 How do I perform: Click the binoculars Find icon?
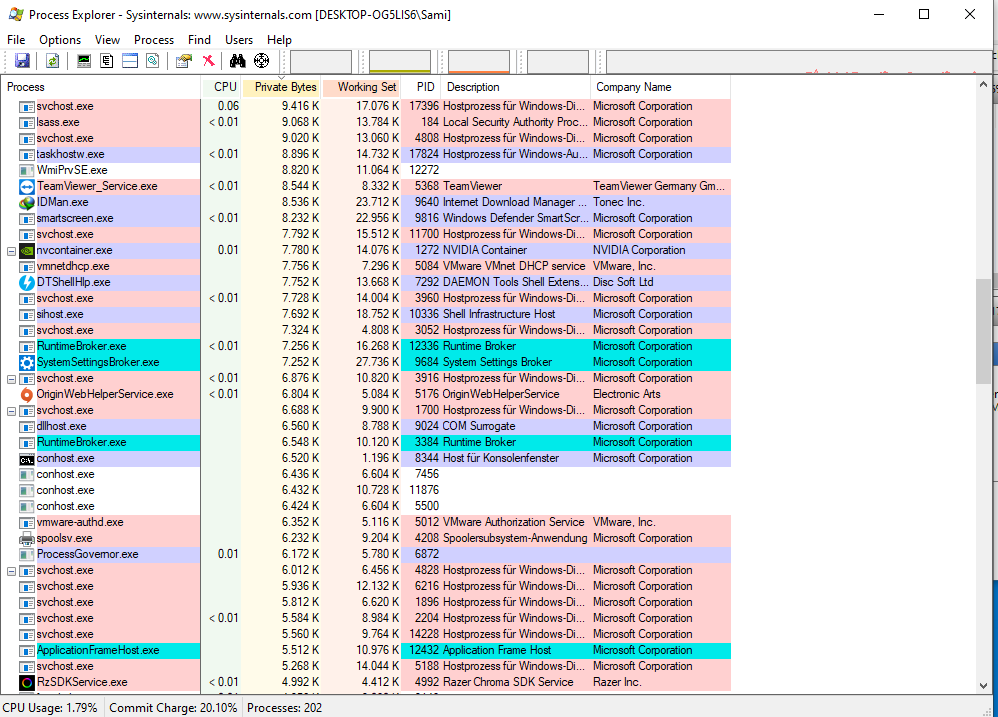(x=237, y=60)
